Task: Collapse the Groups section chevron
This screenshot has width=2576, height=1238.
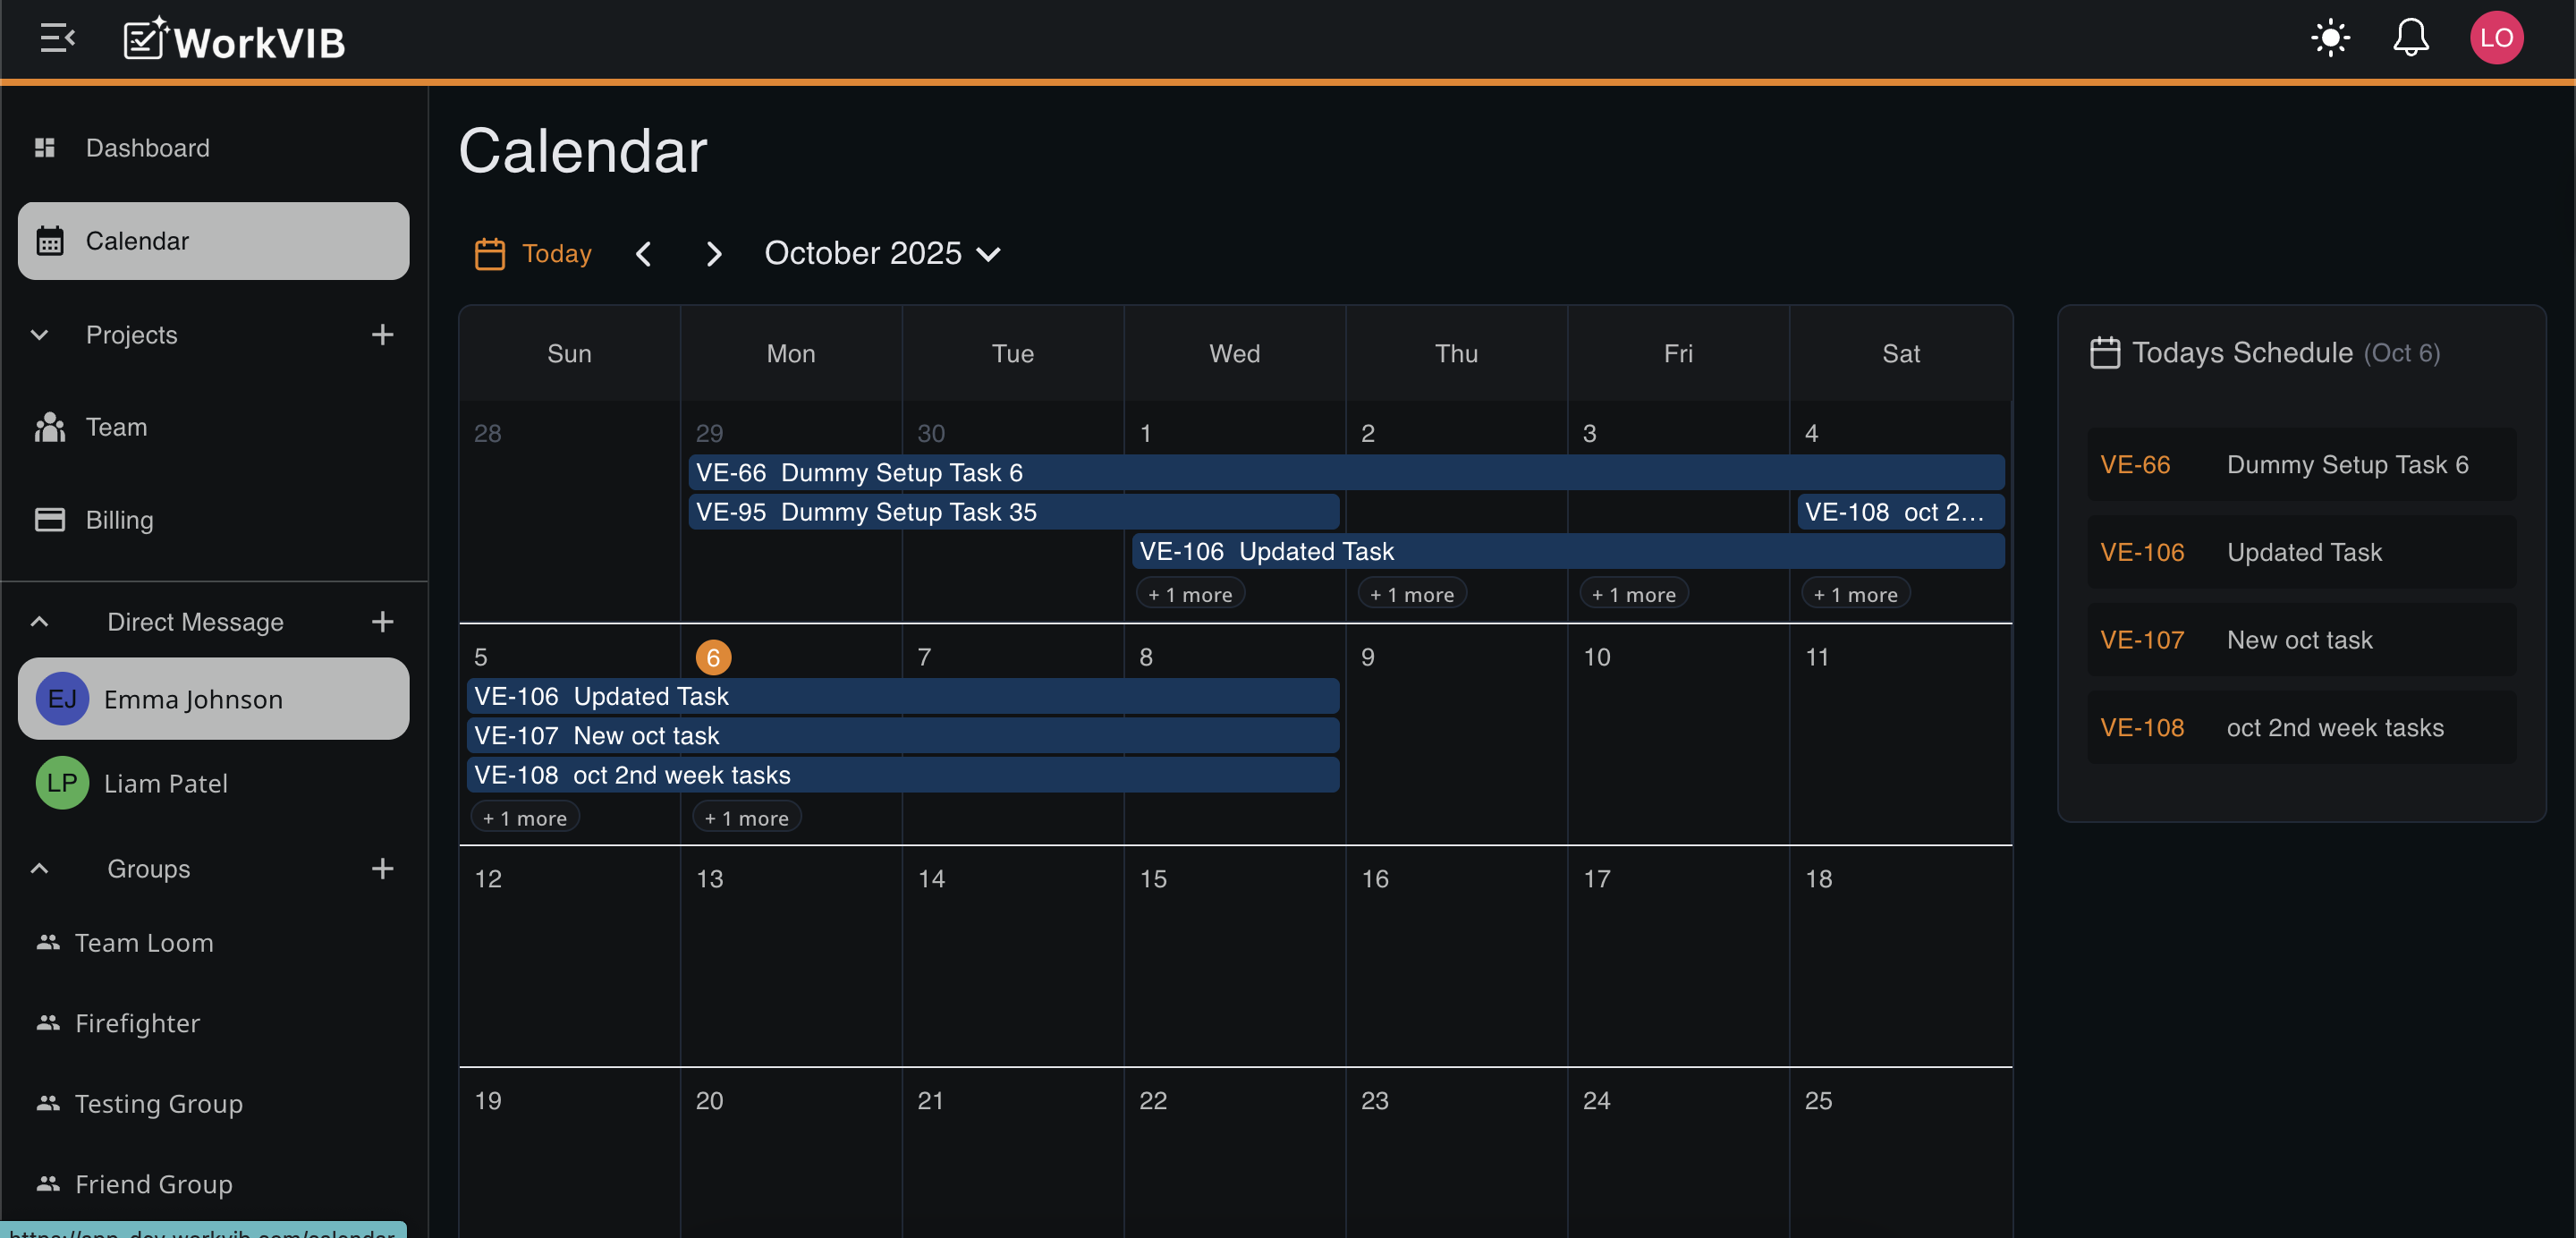Action: (x=40, y=868)
